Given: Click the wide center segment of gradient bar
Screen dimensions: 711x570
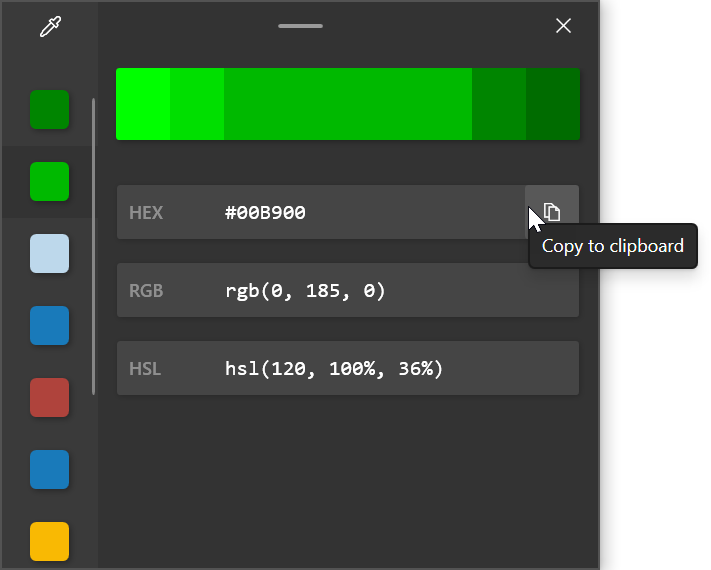Looking at the screenshot, I should (x=347, y=104).
